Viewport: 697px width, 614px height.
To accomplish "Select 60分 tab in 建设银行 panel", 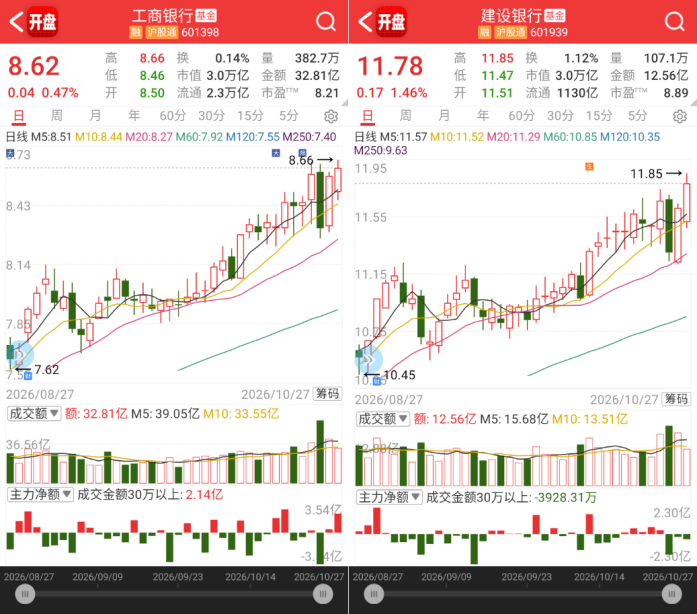I will [x=521, y=116].
